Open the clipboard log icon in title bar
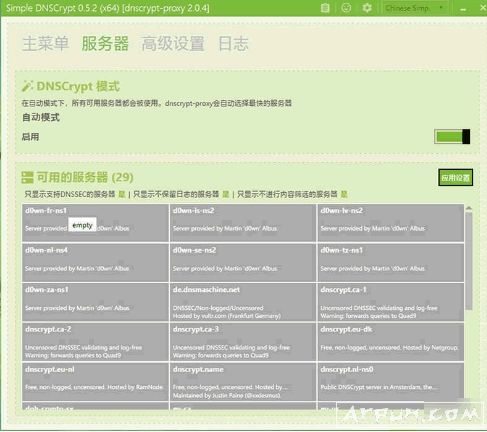This screenshot has width=487, height=432. pyautogui.click(x=325, y=8)
